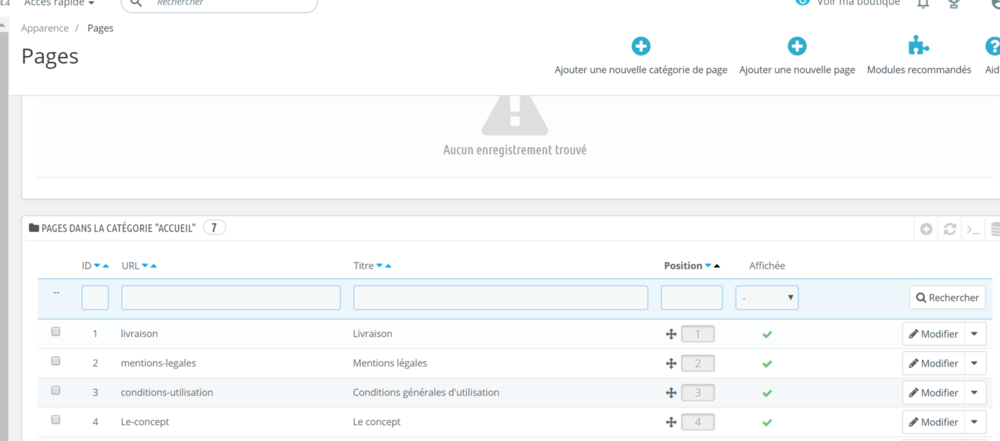The width and height of the screenshot is (1000, 441).
Task: Click the add new page category plus icon
Action: point(641,46)
